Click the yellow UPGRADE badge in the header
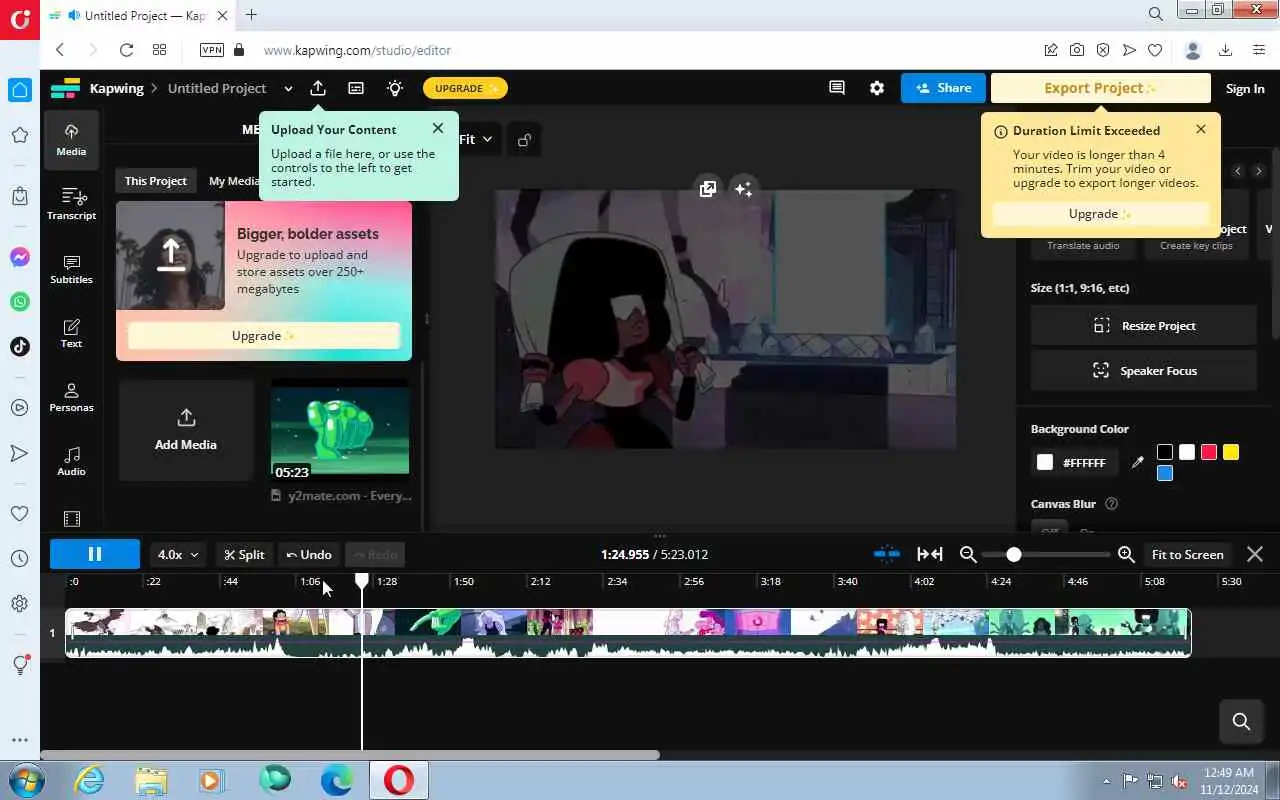1280x800 pixels. [x=466, y=88]
